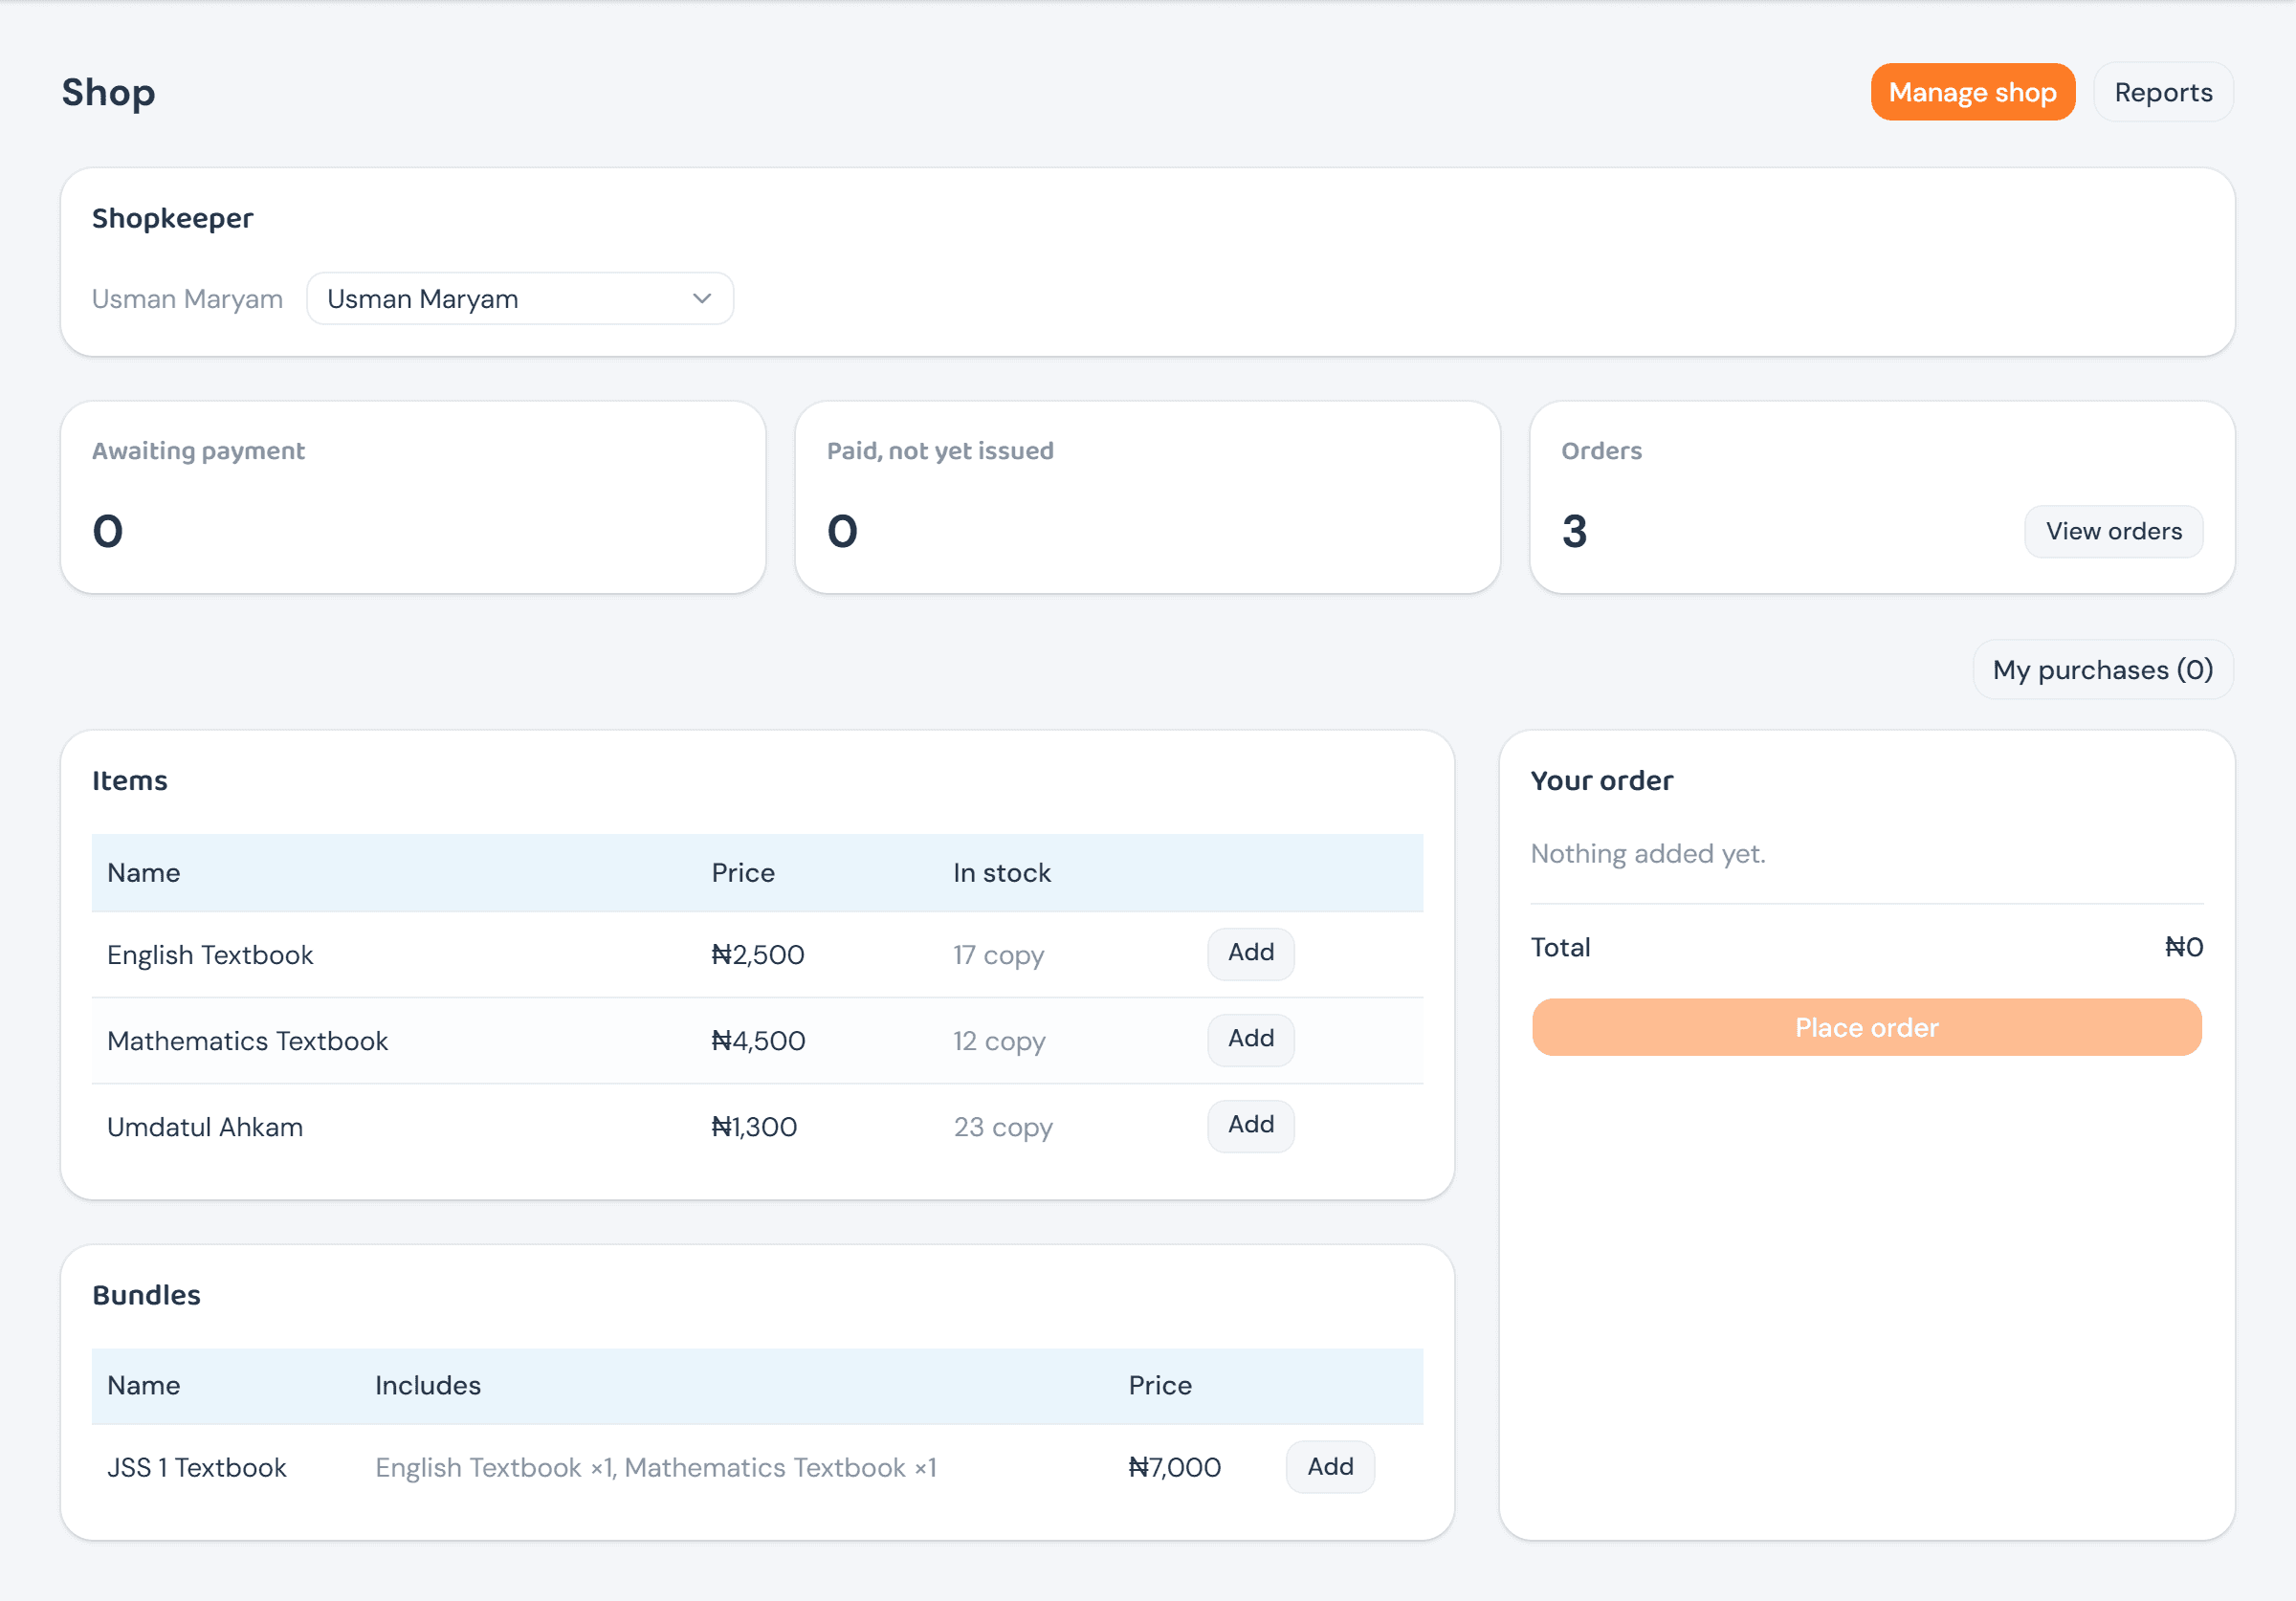This screenshot has height=1601, width=2296.
Task: Click the 23 copy stock value
Action: (x=1003, y=1128)
